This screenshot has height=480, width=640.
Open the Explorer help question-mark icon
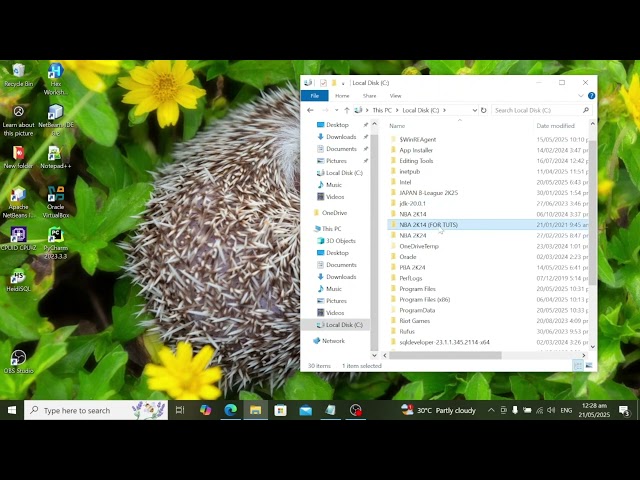pos(591,96)
